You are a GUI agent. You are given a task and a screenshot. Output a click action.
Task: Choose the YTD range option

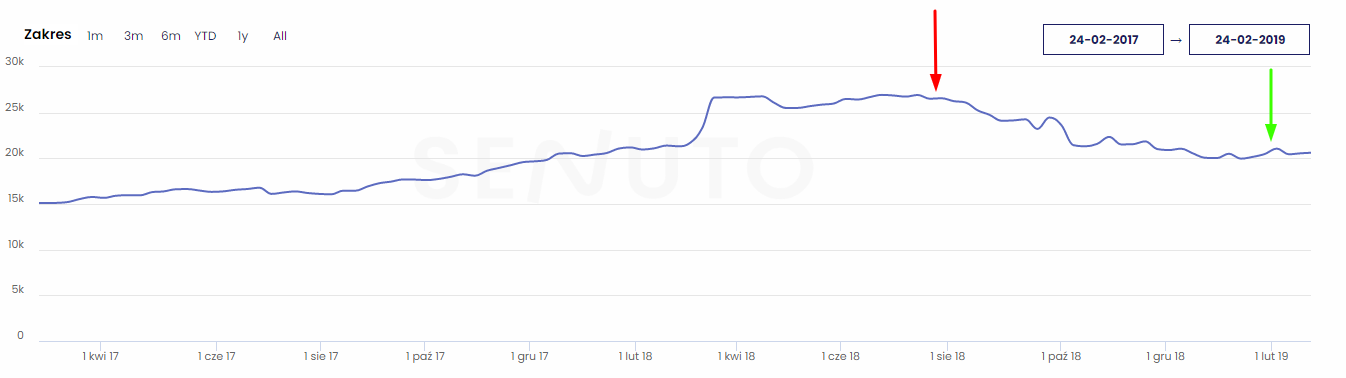[205, 36]
